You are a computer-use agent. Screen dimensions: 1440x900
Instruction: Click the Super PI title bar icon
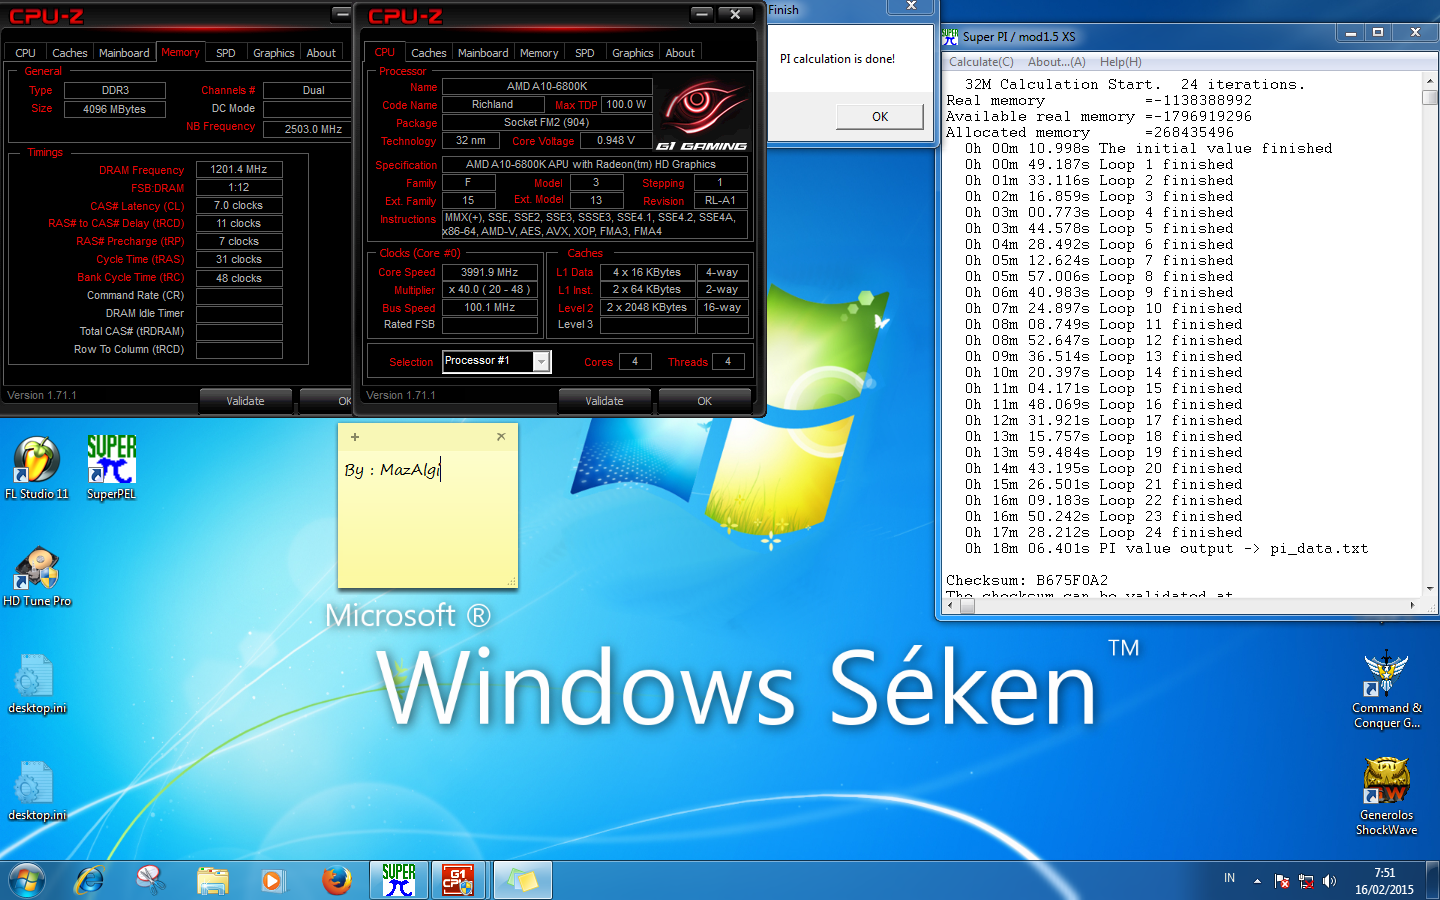[950, 36]
